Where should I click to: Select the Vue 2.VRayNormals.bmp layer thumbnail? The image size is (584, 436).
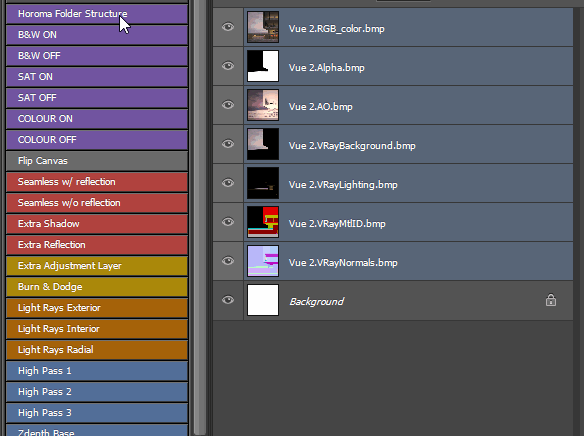pos(263,261)
